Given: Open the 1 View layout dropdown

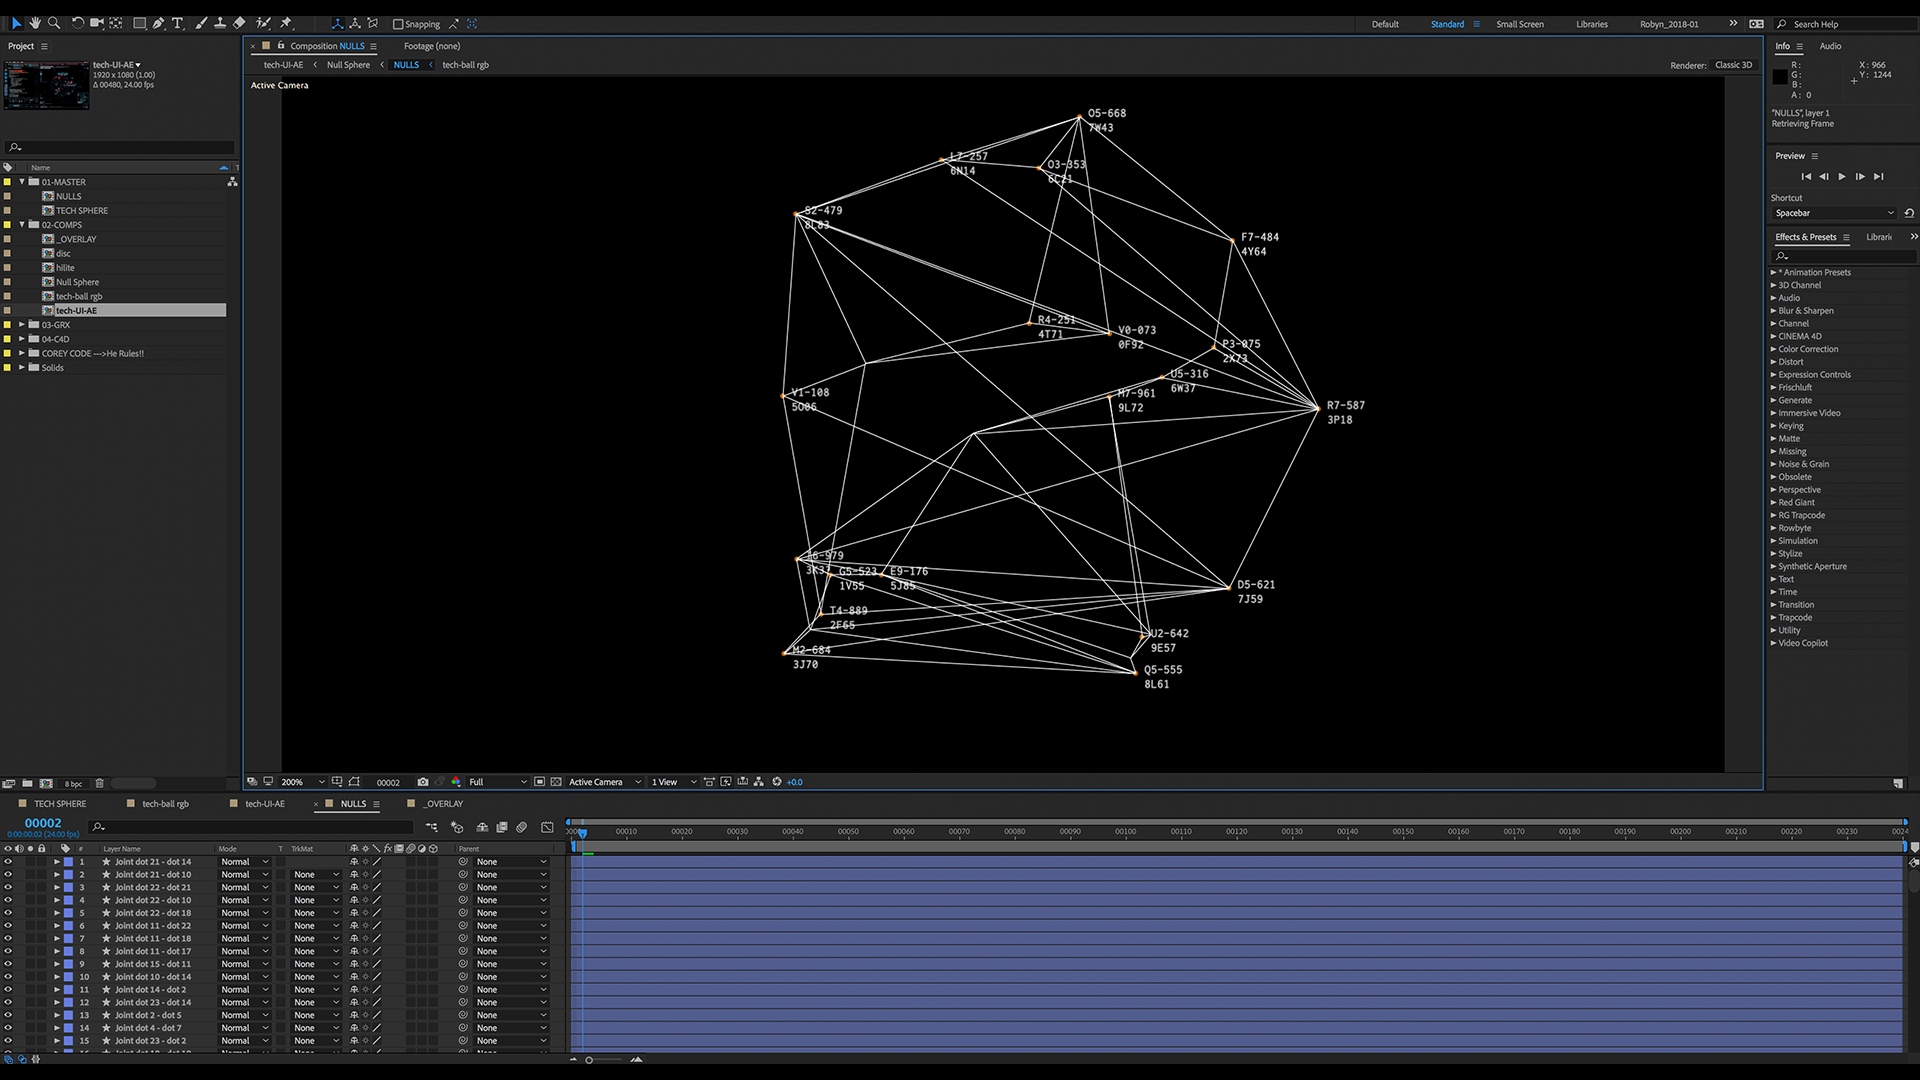Looking at the screenshot, I should [x=674, y=782].
